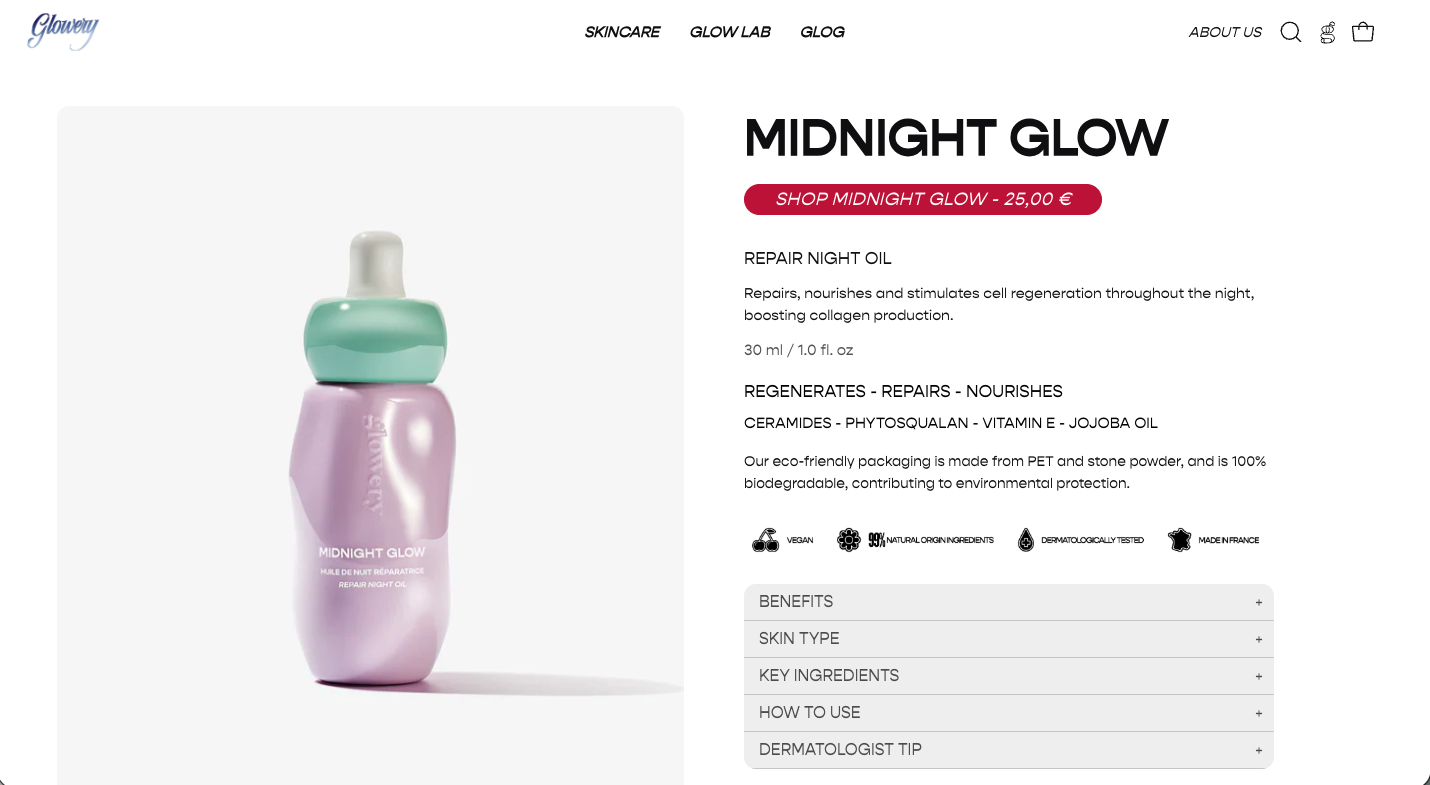Click the Midnight Glow bottle image
This screenshot has height=785, width=1430.
[371, 460]
